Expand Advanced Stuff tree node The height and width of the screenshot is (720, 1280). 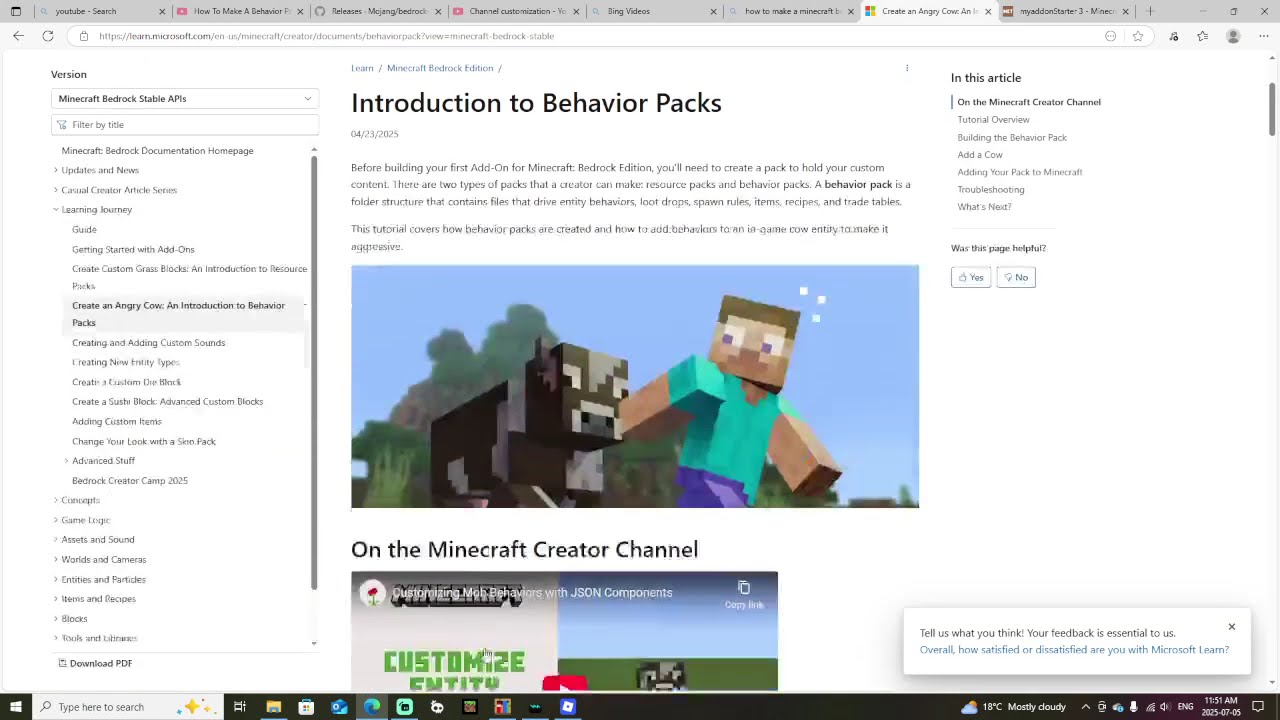[x=66, y=461]
